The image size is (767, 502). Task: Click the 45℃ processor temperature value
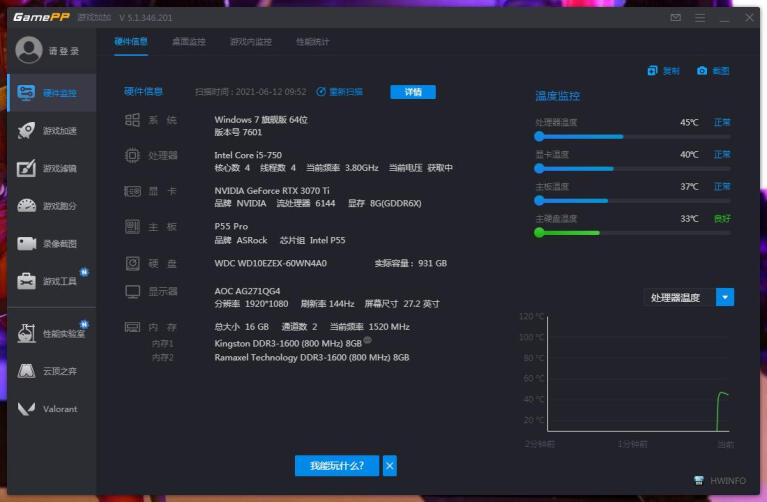point(689,122)
